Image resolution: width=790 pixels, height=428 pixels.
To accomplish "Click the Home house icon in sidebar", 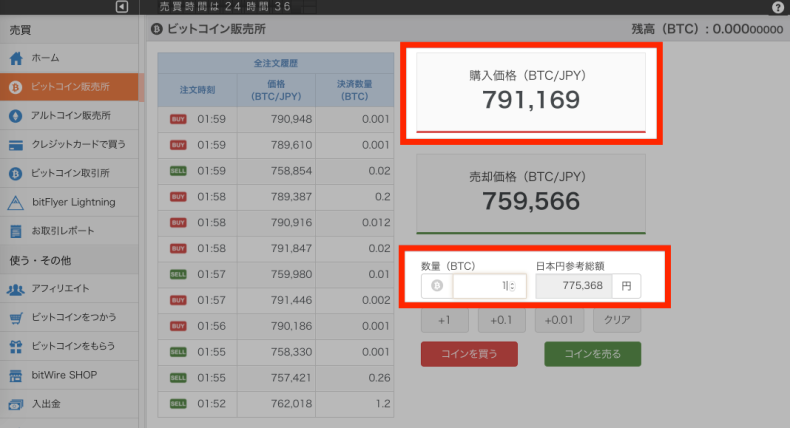I will (x=16, y=58).
